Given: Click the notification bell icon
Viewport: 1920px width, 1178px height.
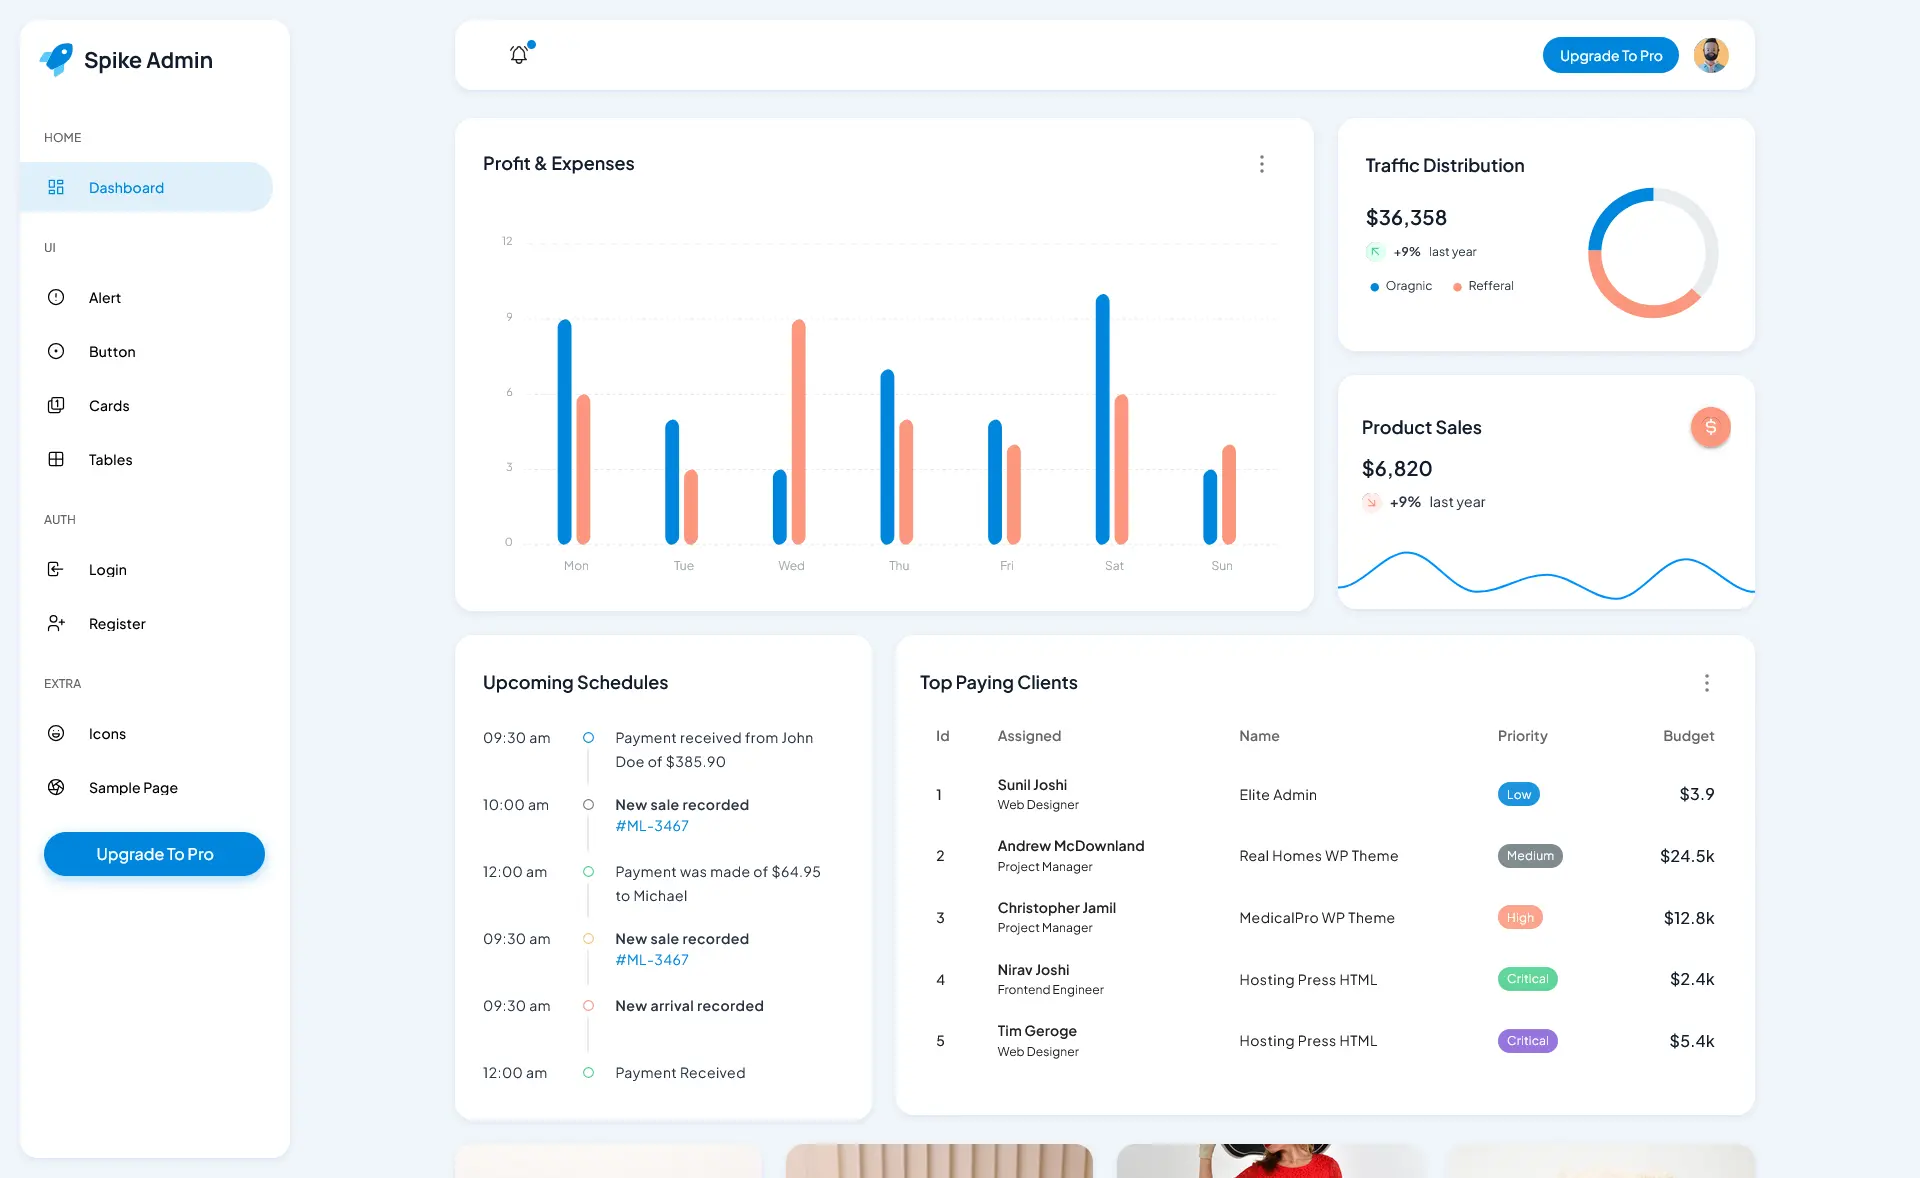Looking at the screenshot, I should [518, 55].
